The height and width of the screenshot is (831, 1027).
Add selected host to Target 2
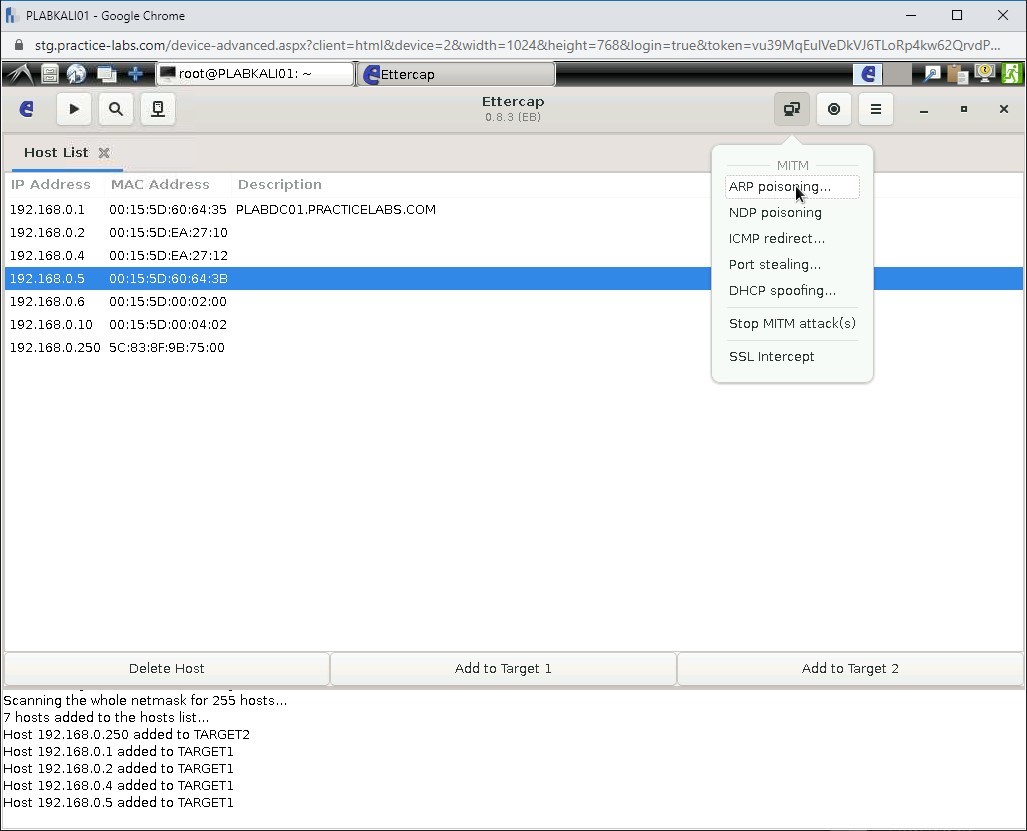(x=850, y=668)
